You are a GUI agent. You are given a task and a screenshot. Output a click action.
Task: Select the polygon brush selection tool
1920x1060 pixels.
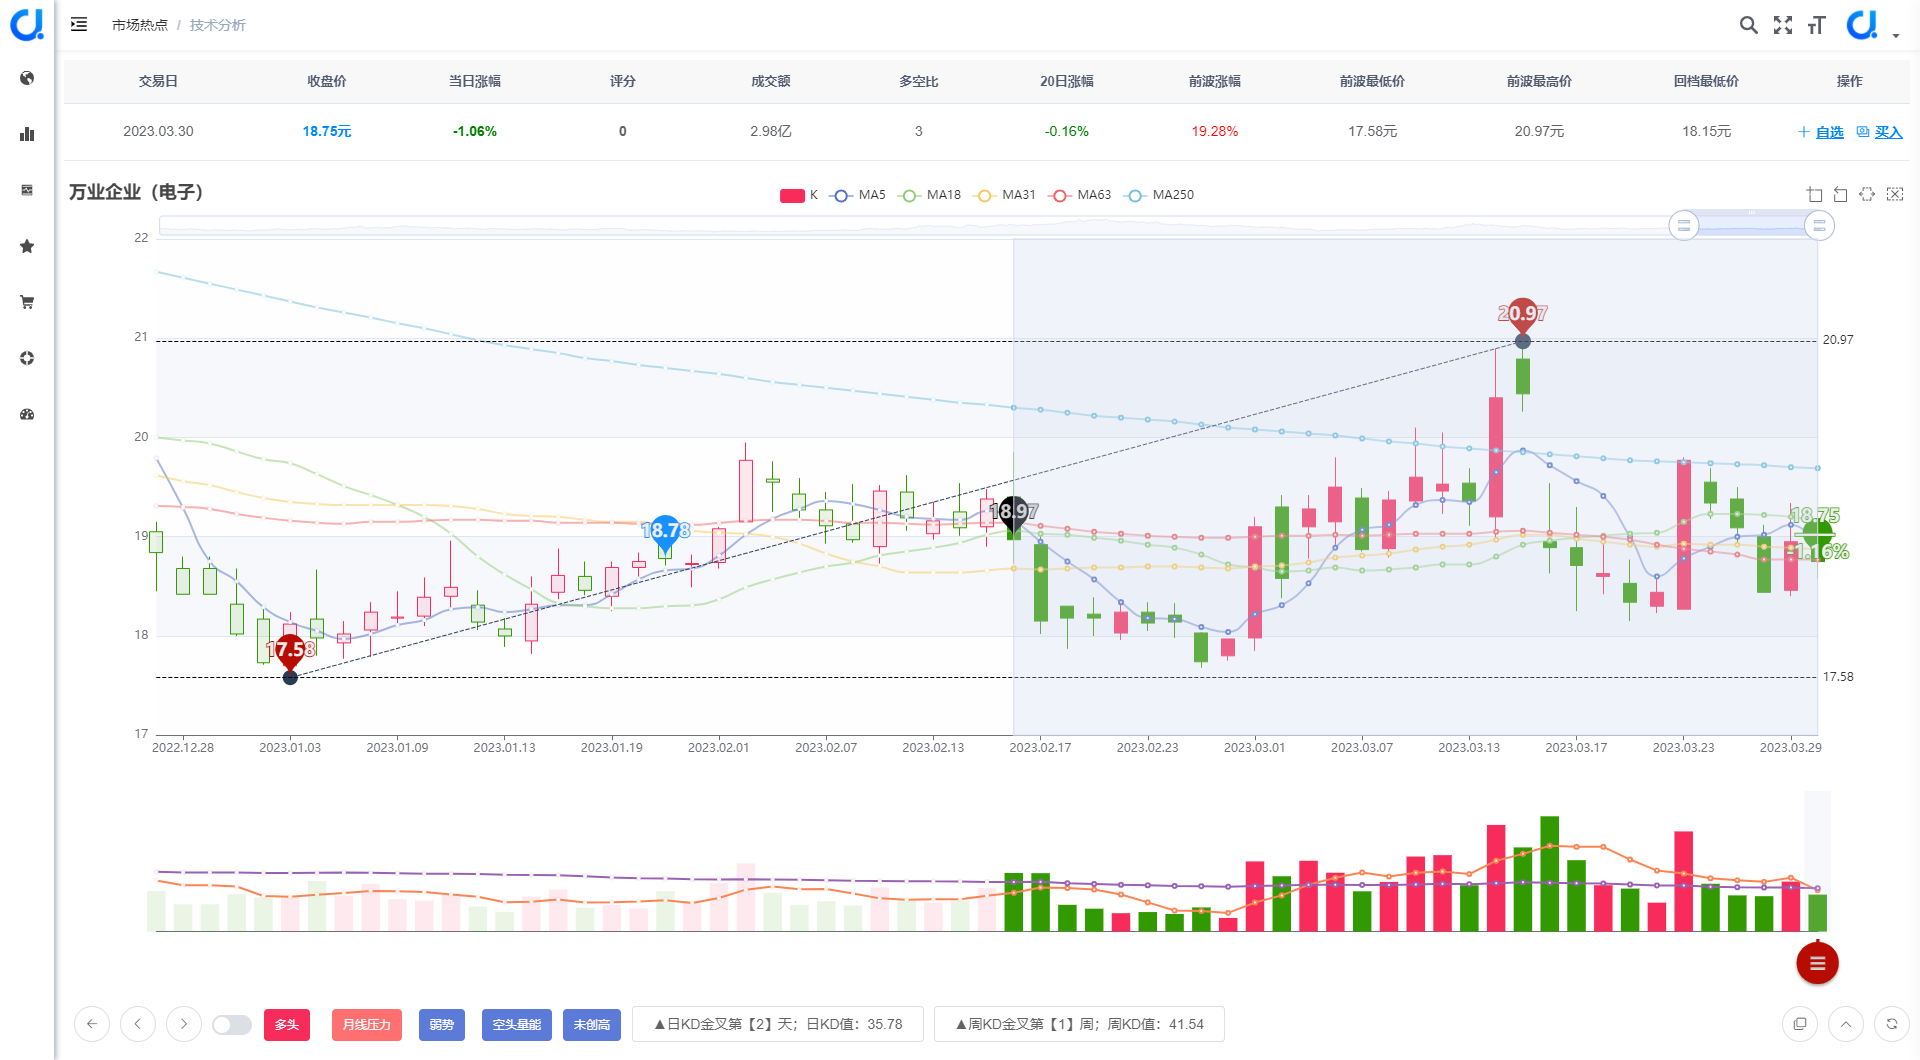pos(1867,194)
